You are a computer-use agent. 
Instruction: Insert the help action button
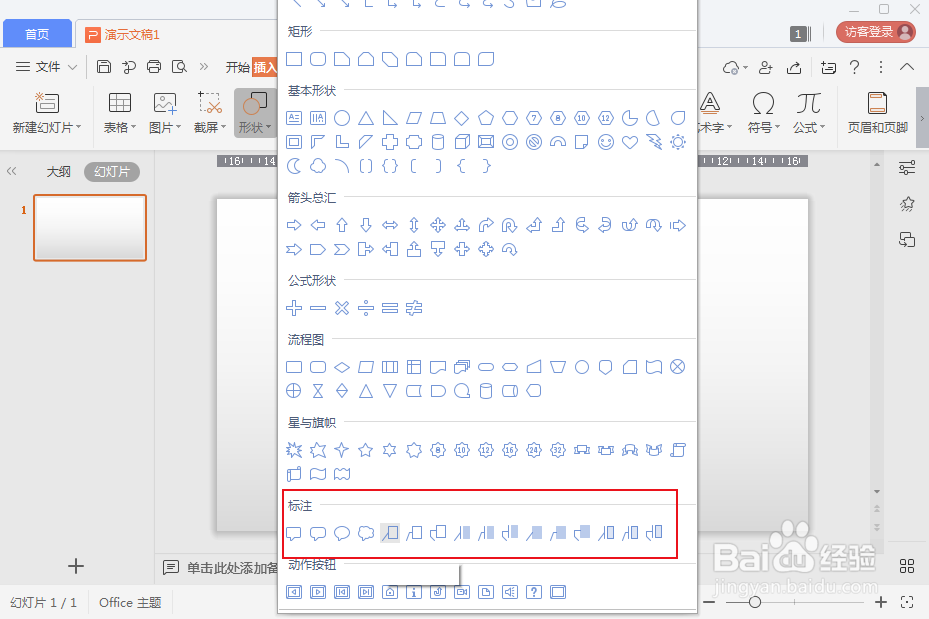(x=534, y=592)
